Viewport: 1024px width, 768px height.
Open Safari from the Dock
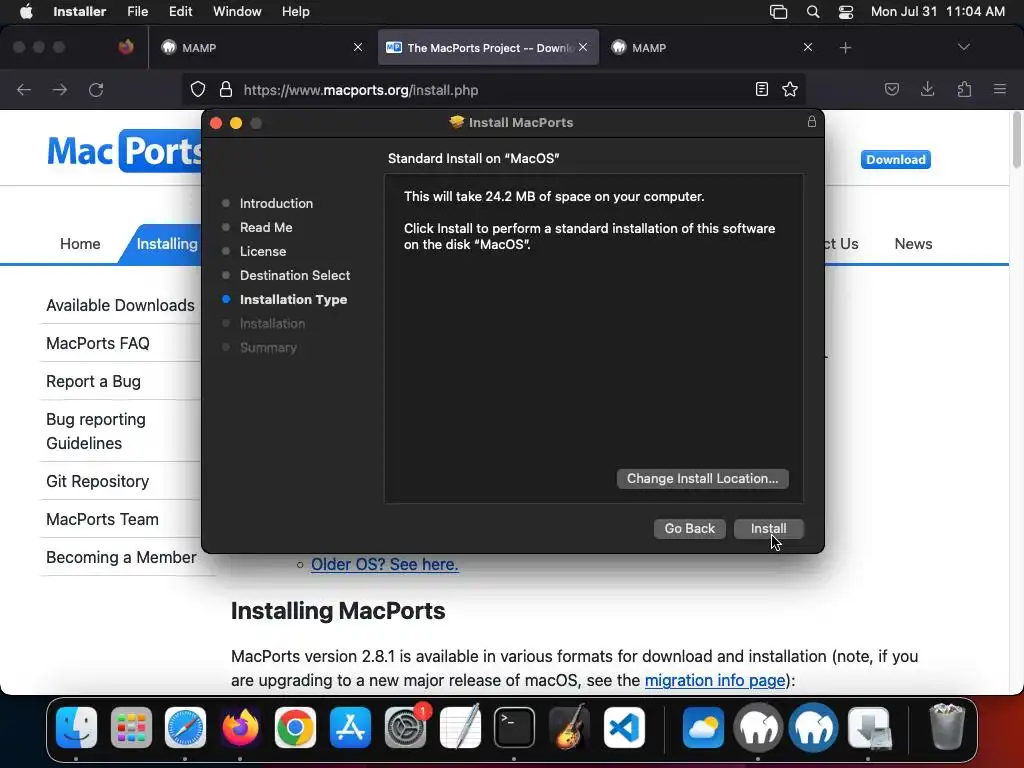tap(185, 727)
